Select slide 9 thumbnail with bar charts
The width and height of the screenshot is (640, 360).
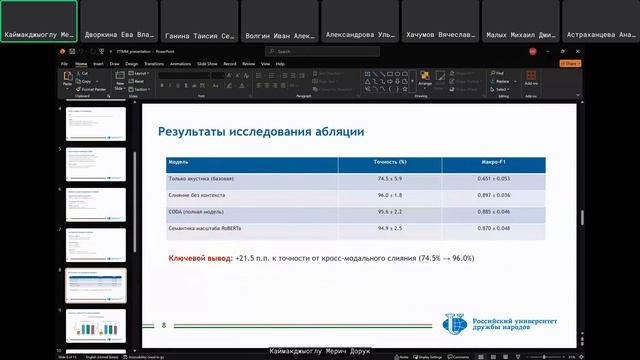pos(96,326)
